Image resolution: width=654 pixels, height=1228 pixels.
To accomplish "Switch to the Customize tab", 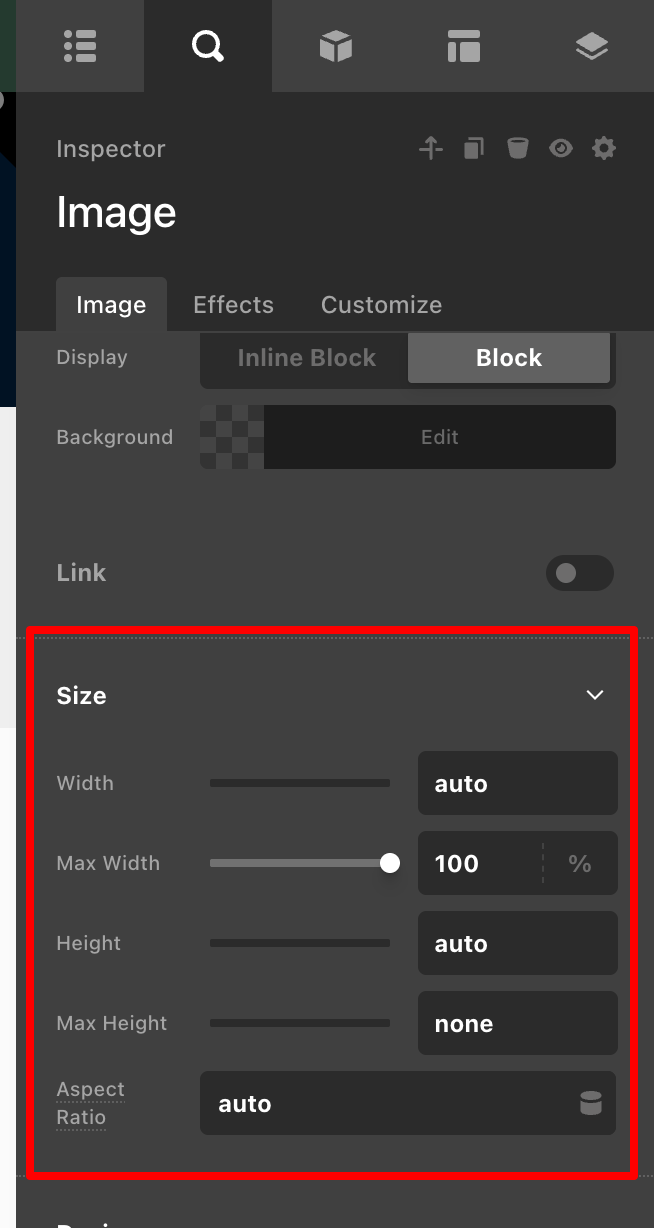I will pos(381,305).
